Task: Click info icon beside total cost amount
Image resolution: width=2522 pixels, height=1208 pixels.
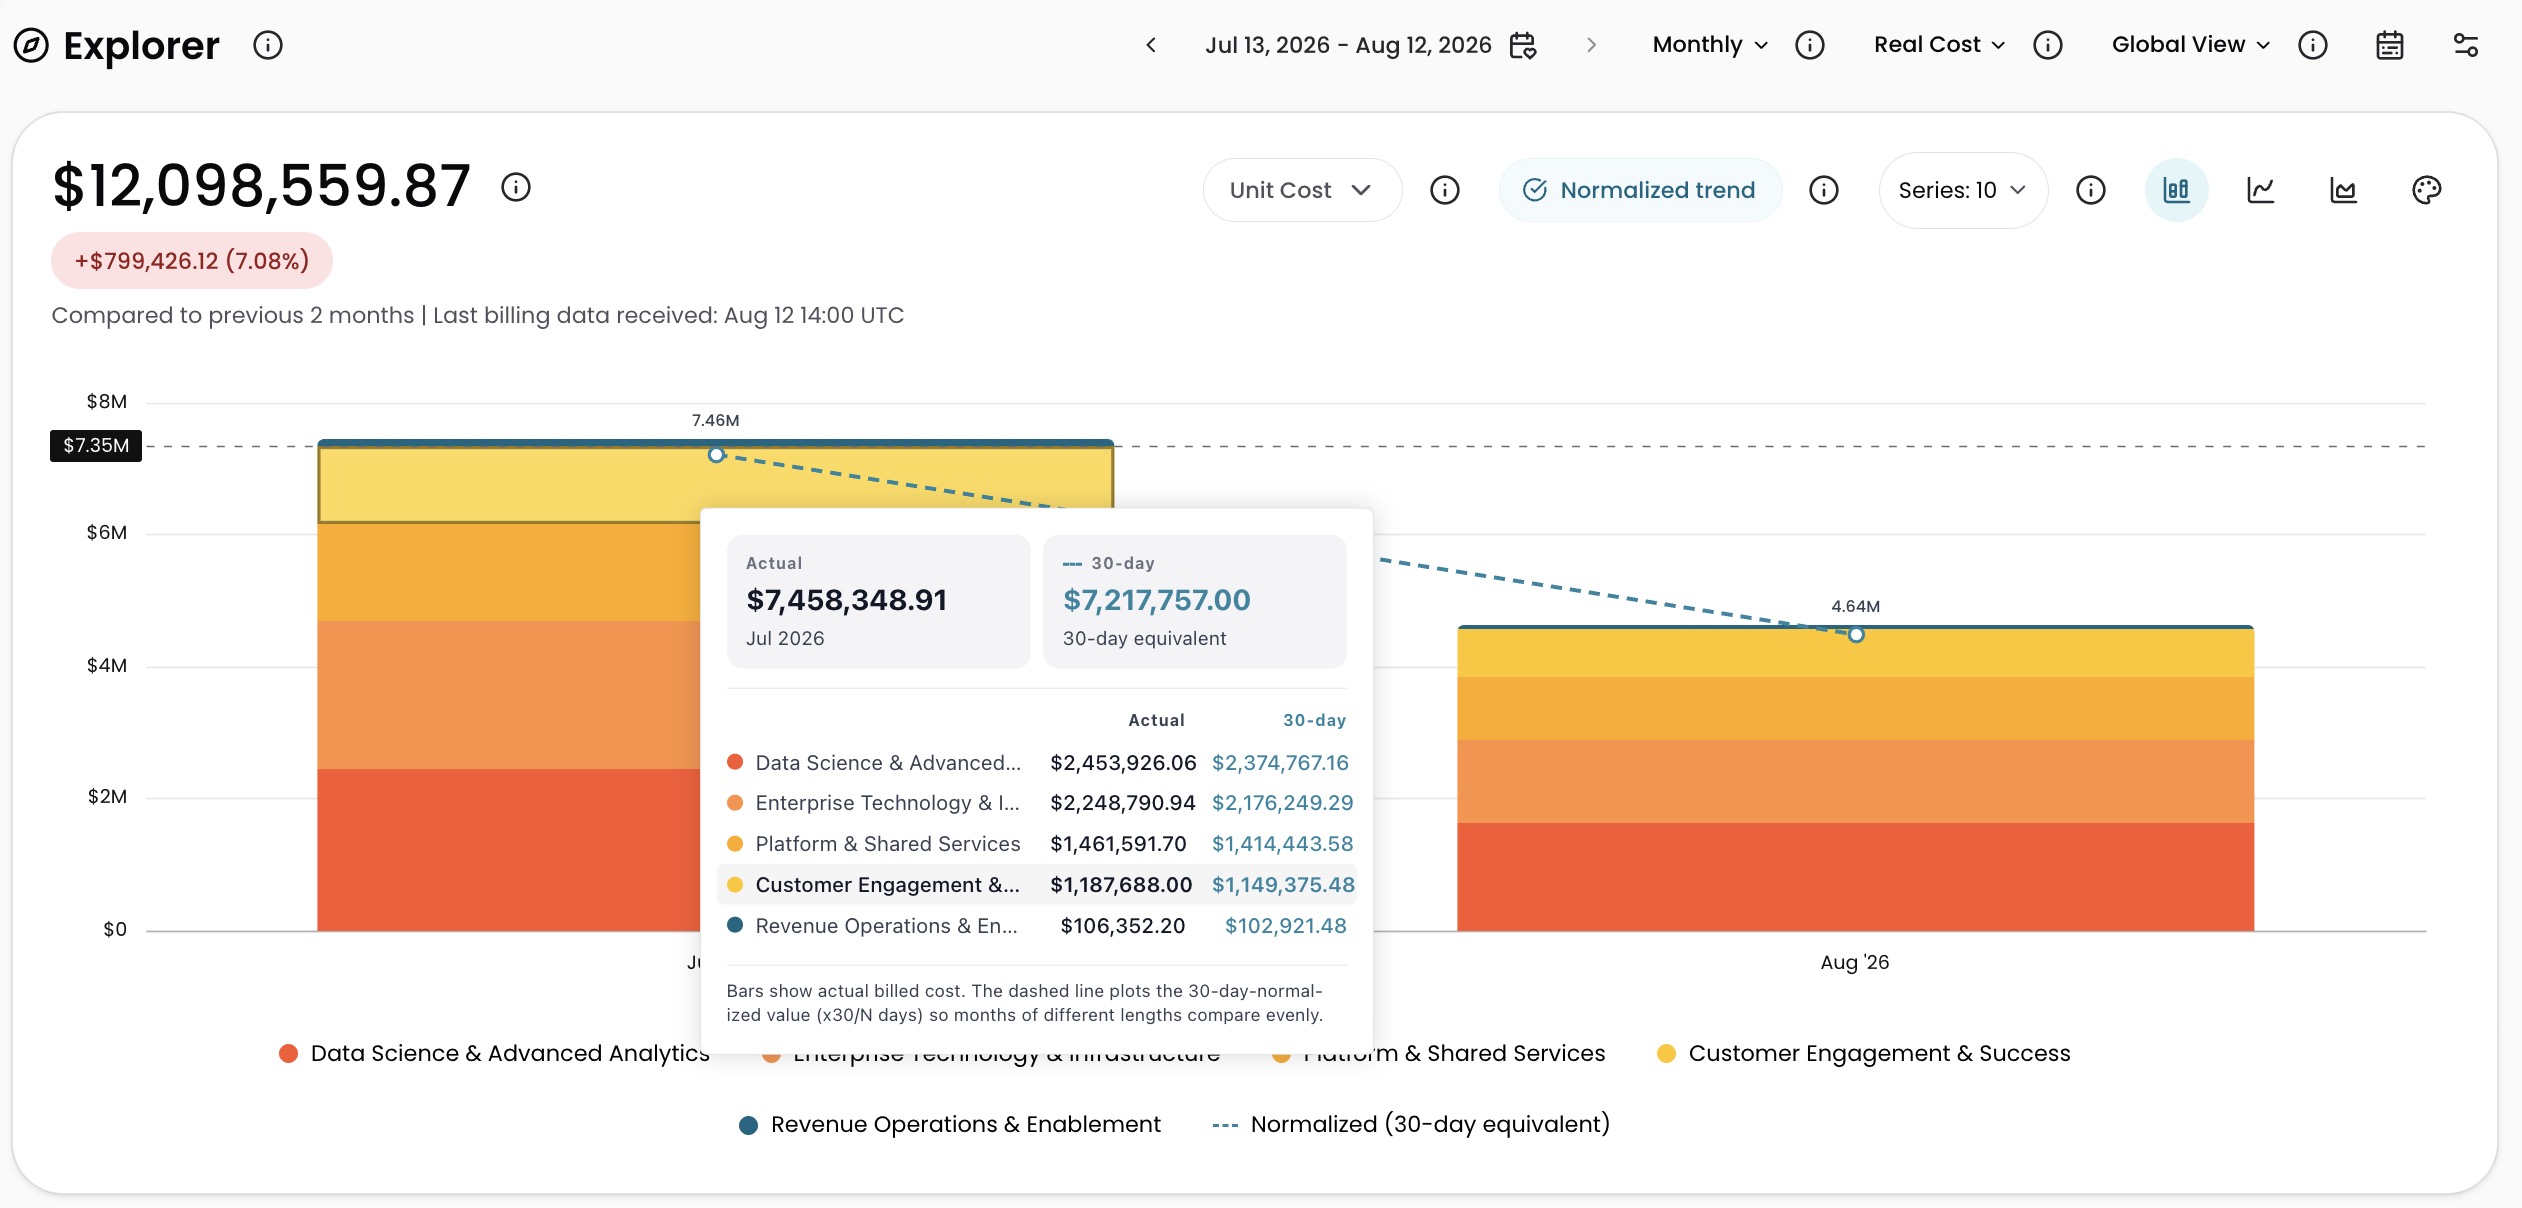Action: pyautogui.click(x=516, y=187)
